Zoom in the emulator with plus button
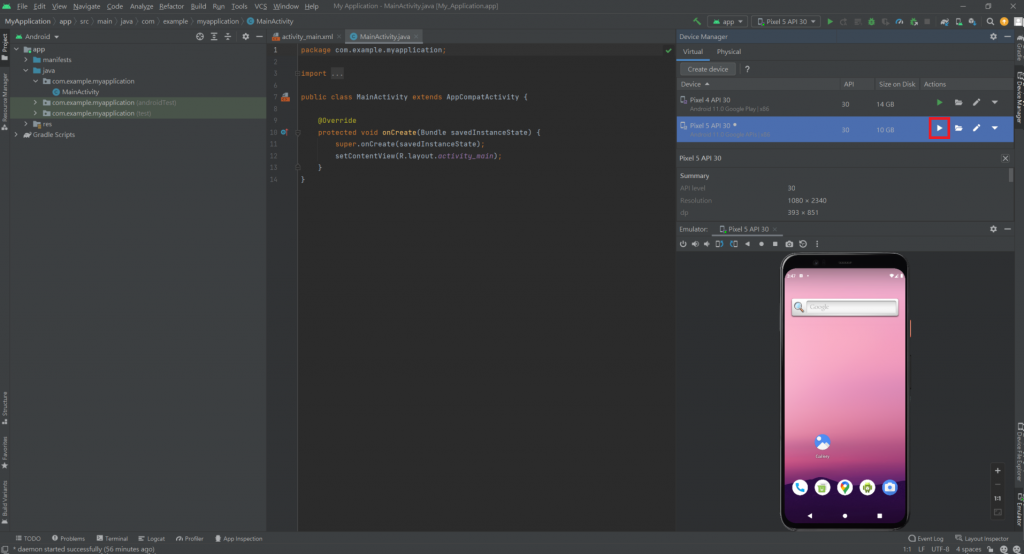 click(x=997, y=470)
